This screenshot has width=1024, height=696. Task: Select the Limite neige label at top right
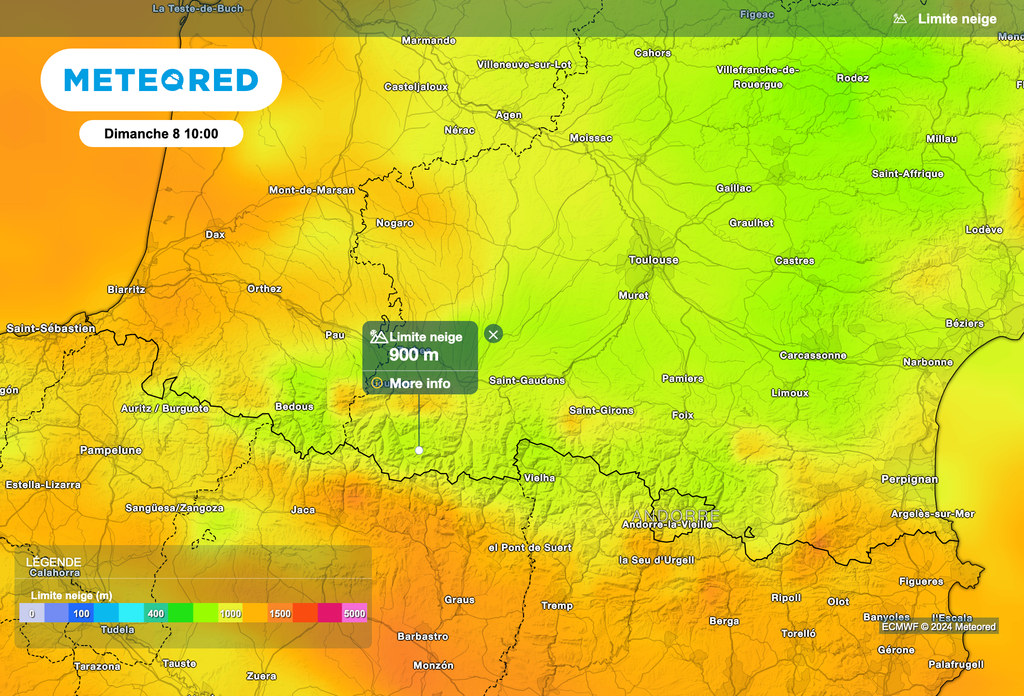pos(957,19)
